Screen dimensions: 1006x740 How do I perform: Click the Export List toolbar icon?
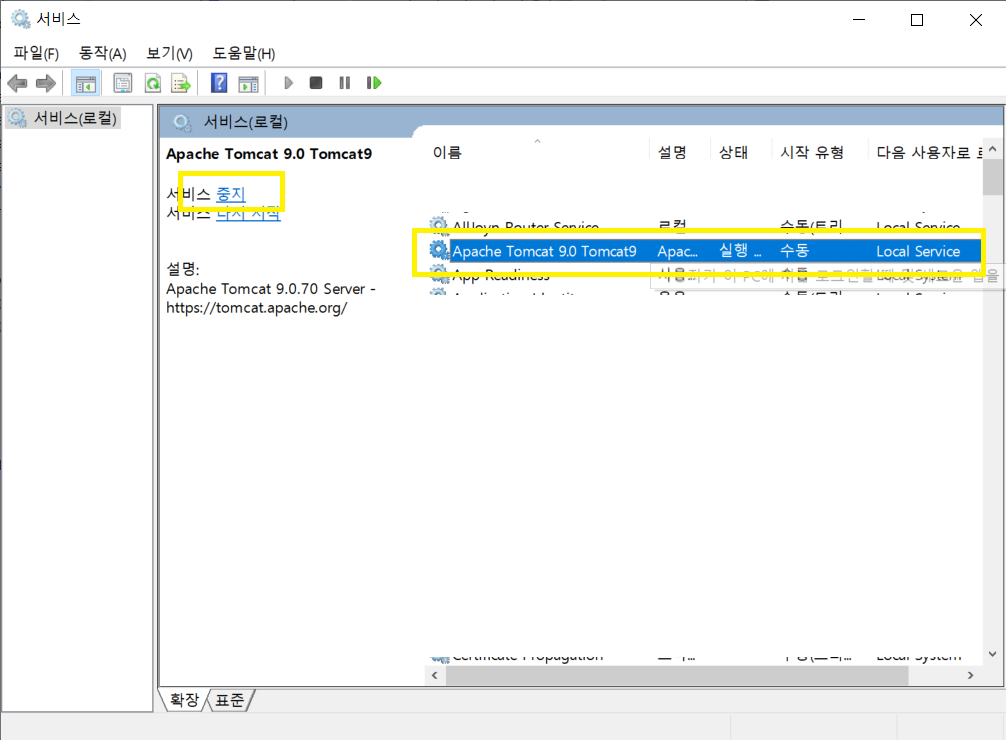coord(181,83)
